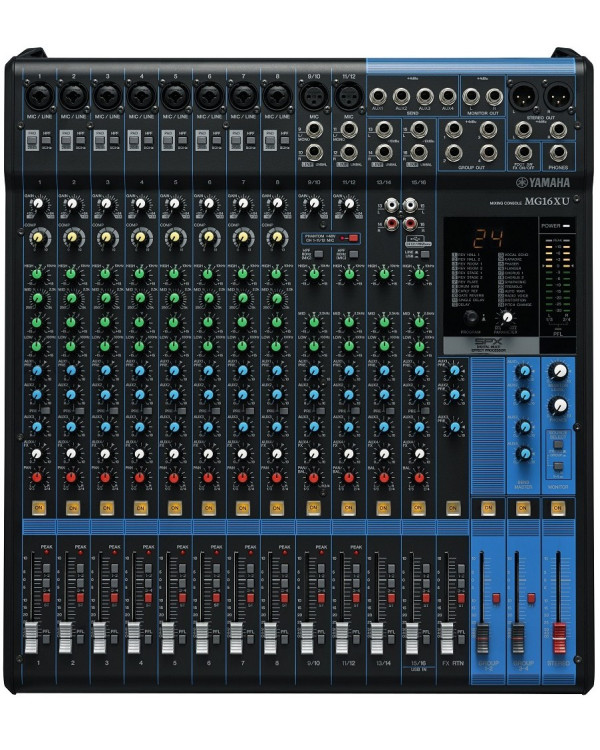Screen dimensions: 600x750
Task: Click the SPX PROGRAM selector knob
Action: [471, 317]
